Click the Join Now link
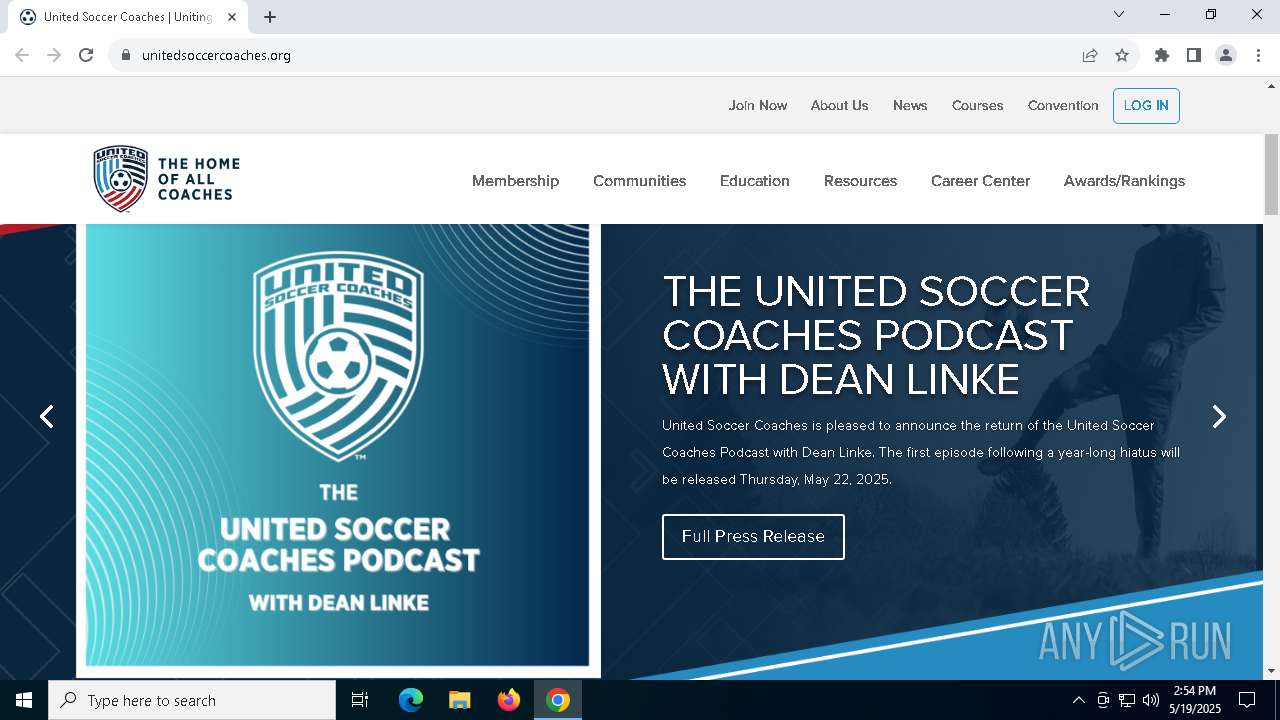Screen dimensions: 1280x720 tap(758, 105)
